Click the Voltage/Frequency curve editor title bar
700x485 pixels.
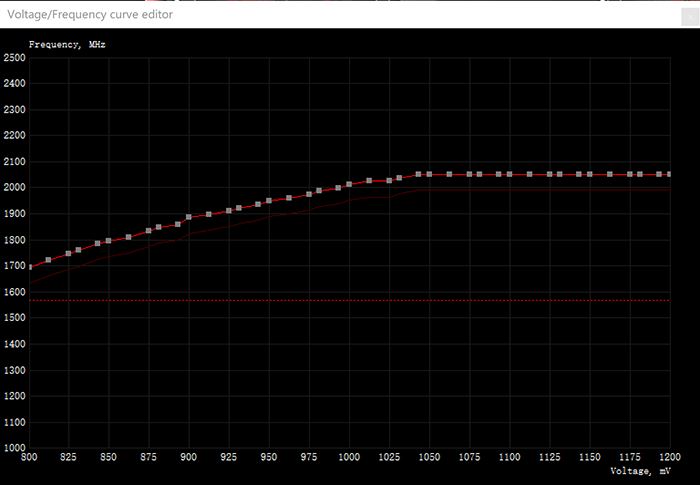[x=300, y=14]
